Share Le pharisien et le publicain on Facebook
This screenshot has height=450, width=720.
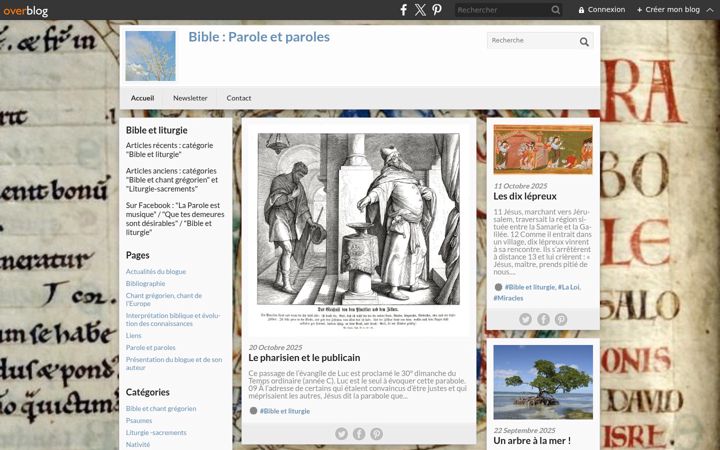pos(359,433)
